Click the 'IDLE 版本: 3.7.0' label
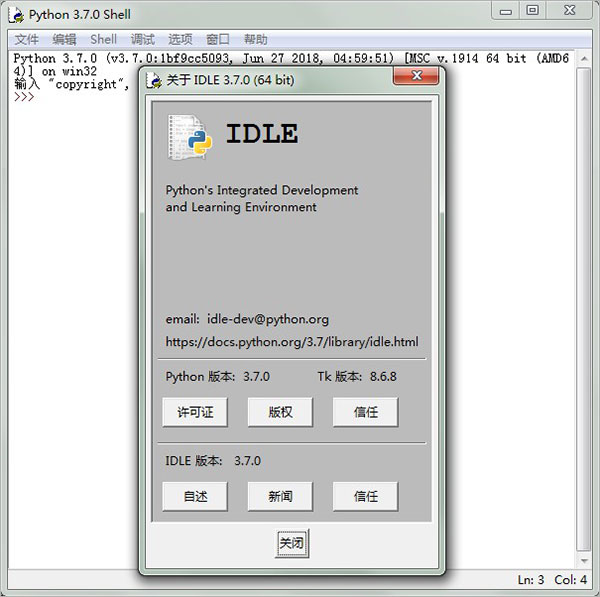Image resolution: width=600 pixels, height=597 pixels. [x=213, y=461]
